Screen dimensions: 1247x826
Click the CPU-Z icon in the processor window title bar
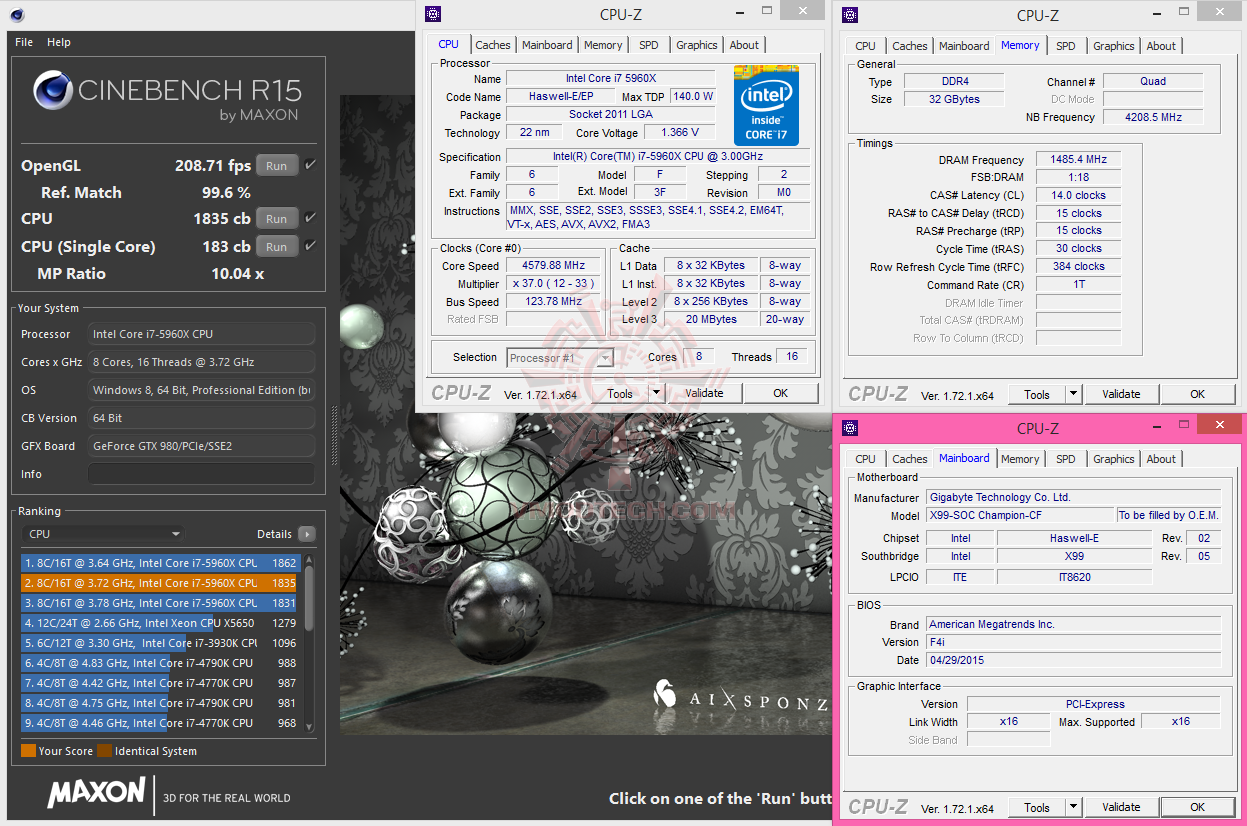[432, 14]
